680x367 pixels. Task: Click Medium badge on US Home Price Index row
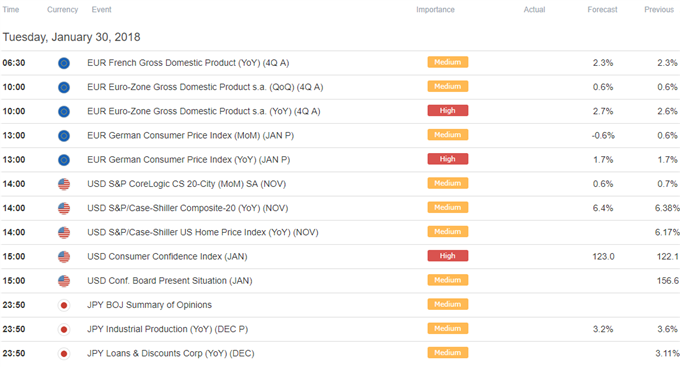pyautogui.click(x=448, y=232)
